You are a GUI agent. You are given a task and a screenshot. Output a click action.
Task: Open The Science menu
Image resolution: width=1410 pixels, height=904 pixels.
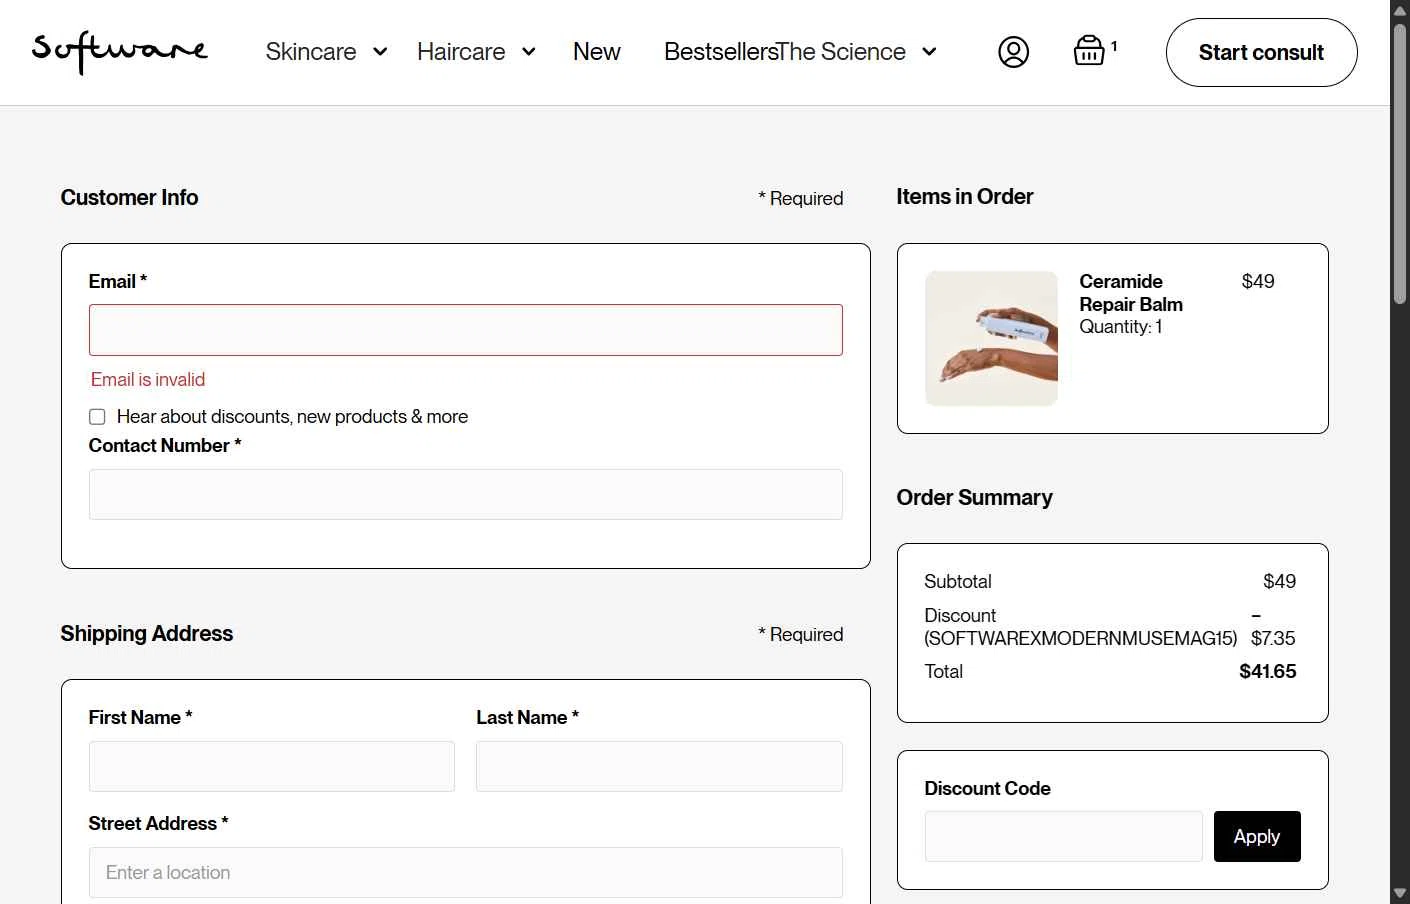click(842, 52)
